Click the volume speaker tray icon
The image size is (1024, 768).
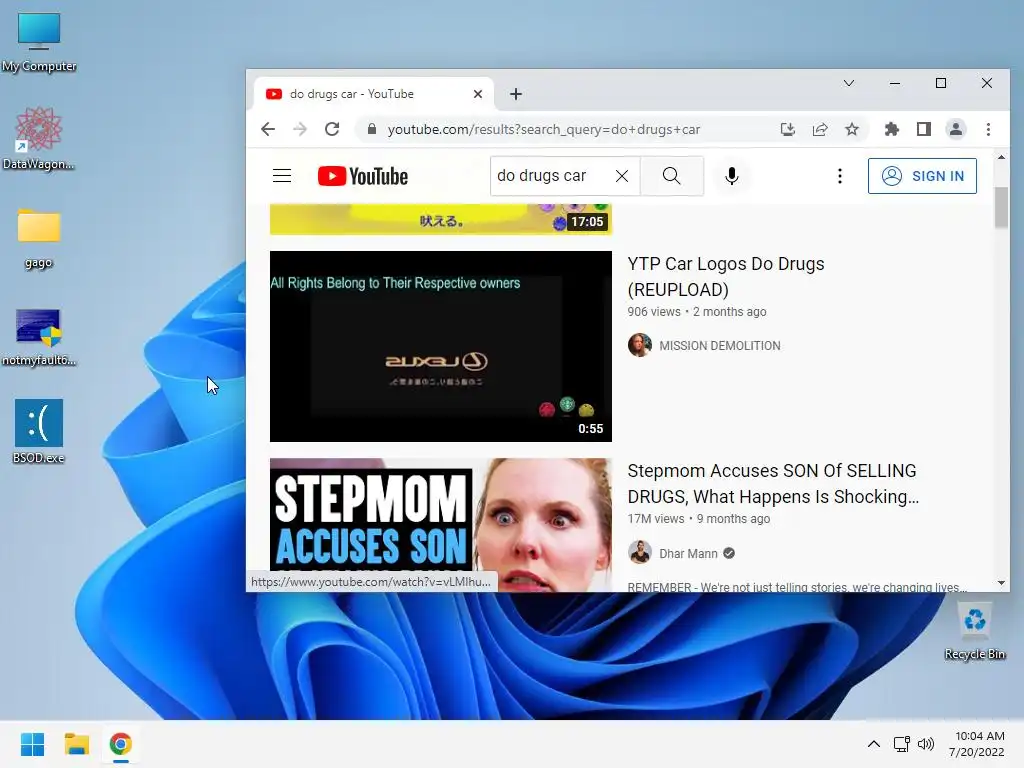(926, 744)
